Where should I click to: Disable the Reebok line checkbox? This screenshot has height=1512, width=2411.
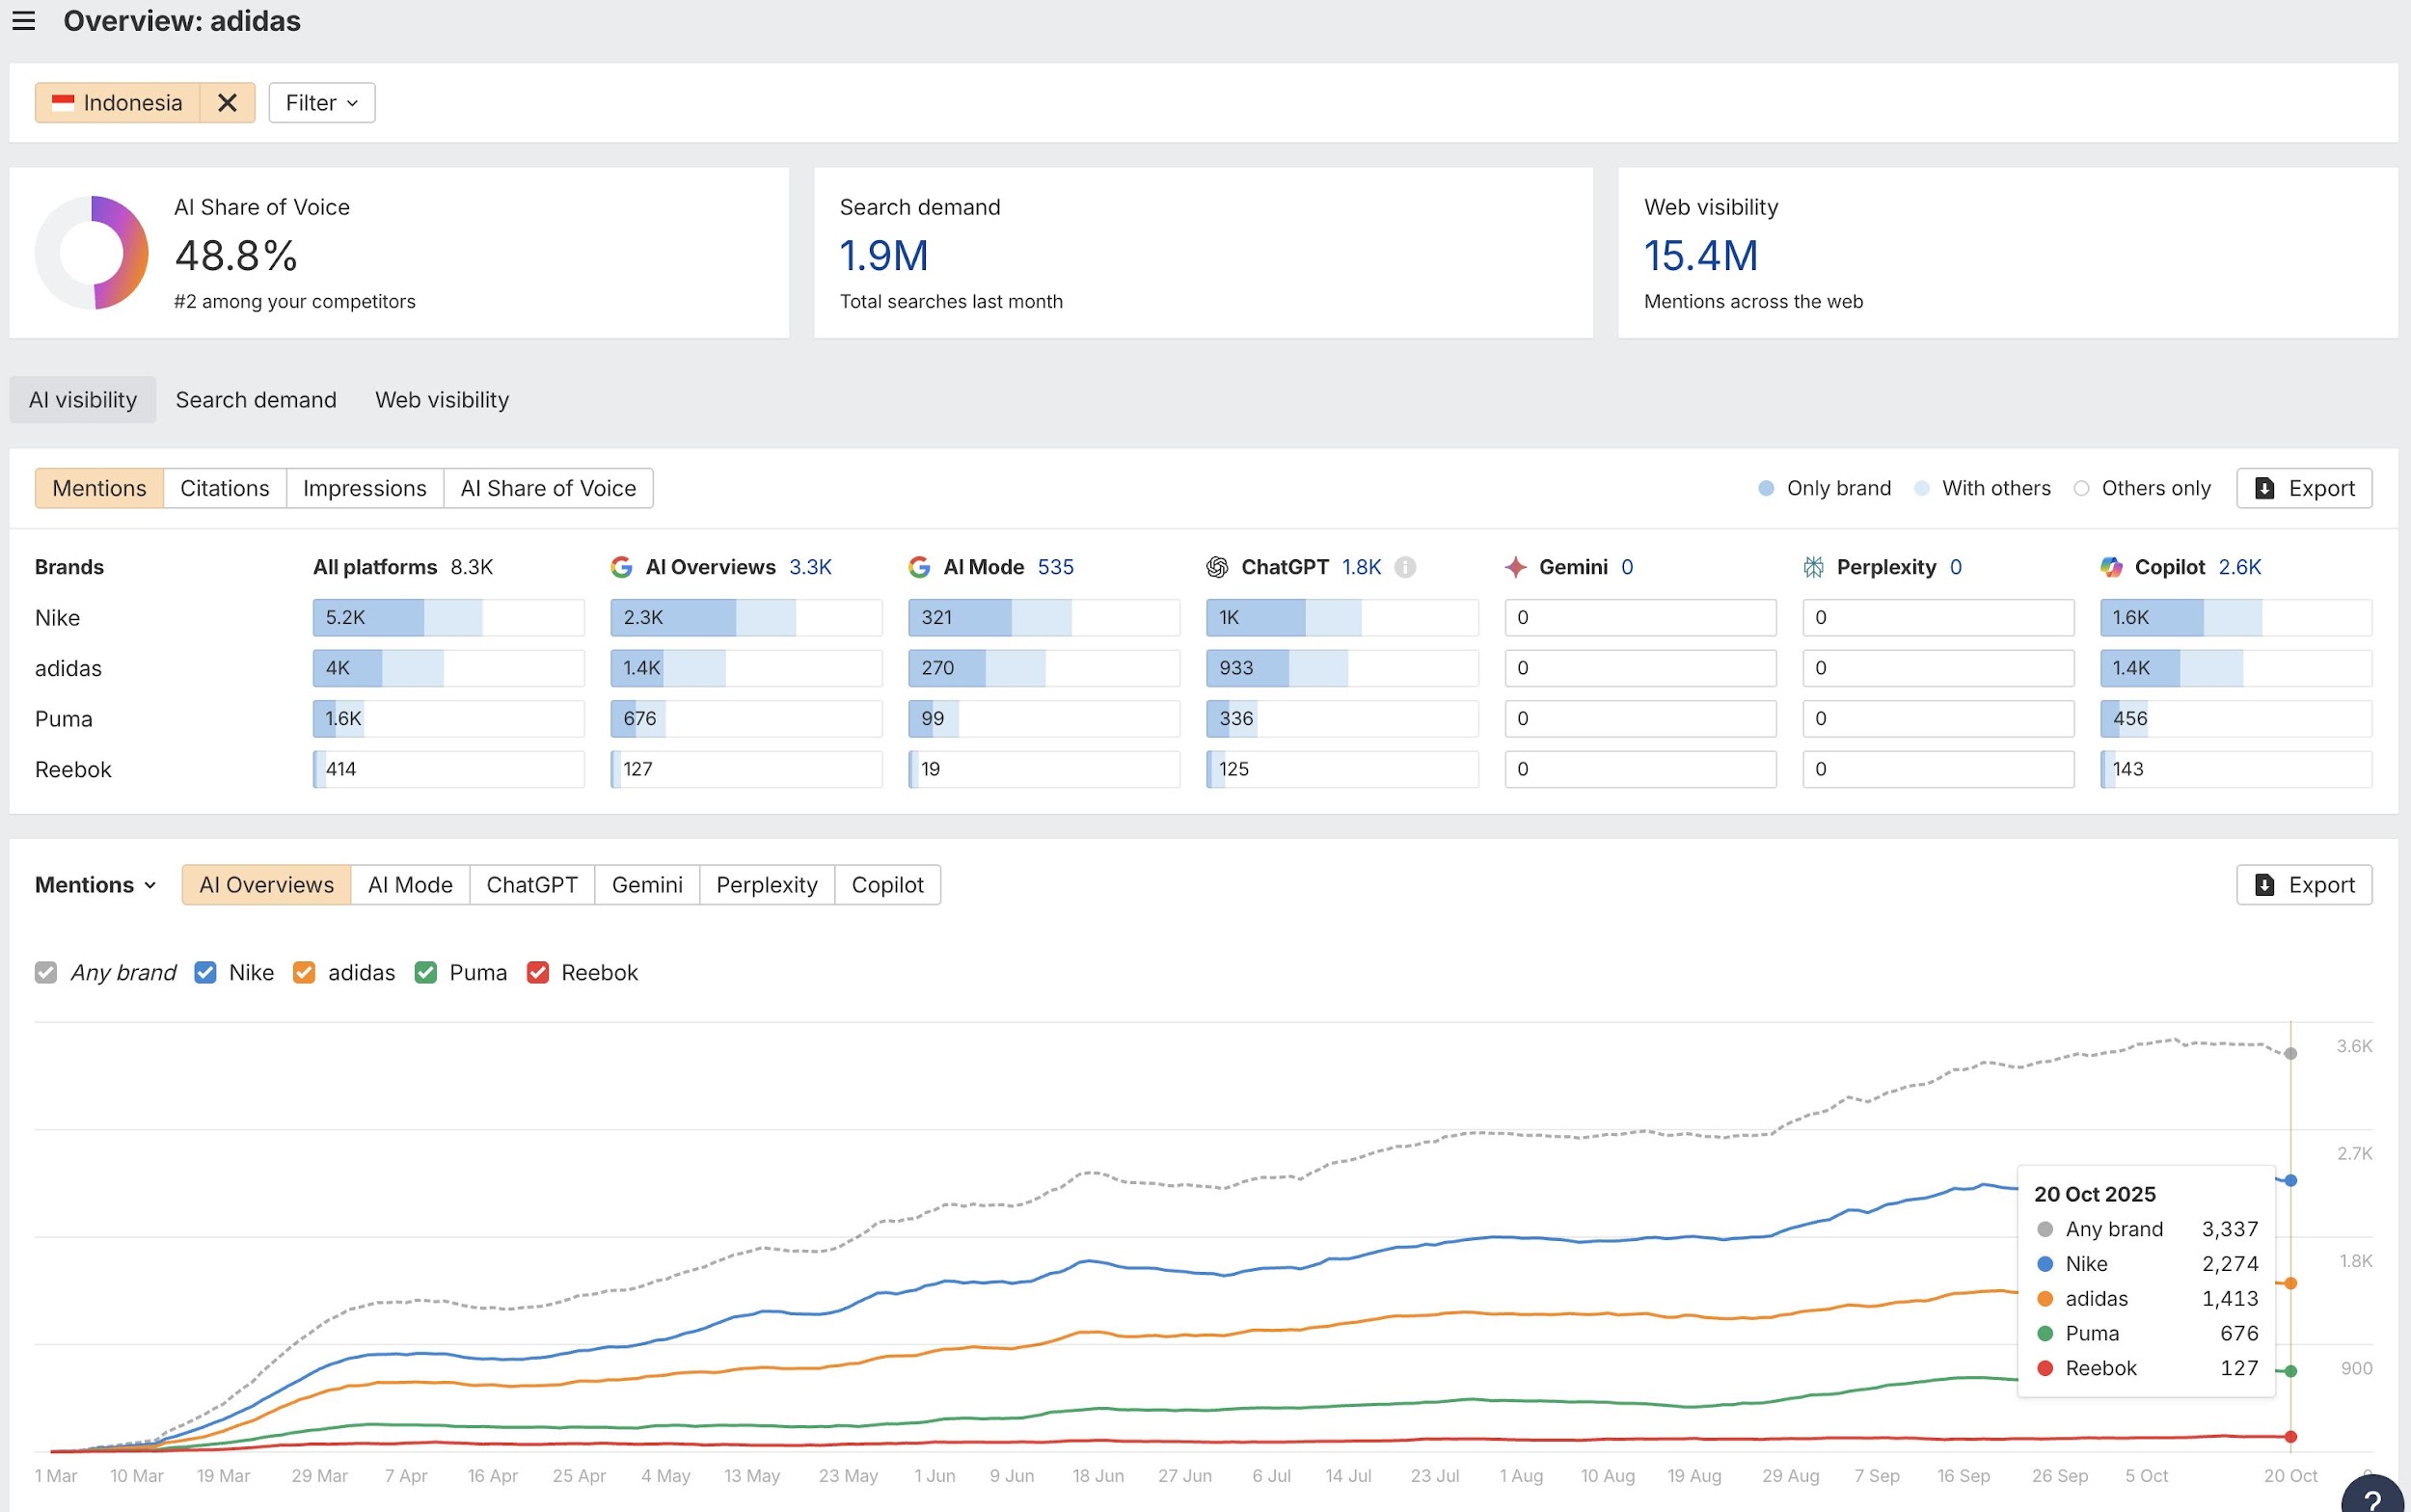click(538, 972)
